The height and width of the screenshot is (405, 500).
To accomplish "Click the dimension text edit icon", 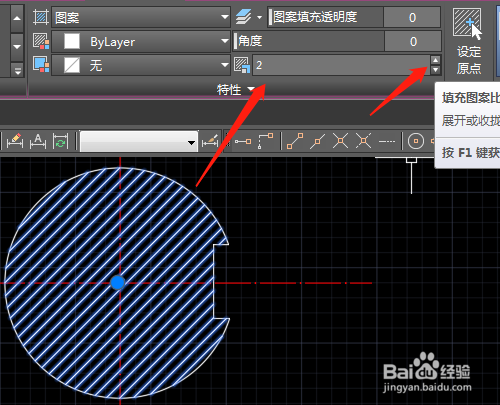I will [x=38, y=141].
